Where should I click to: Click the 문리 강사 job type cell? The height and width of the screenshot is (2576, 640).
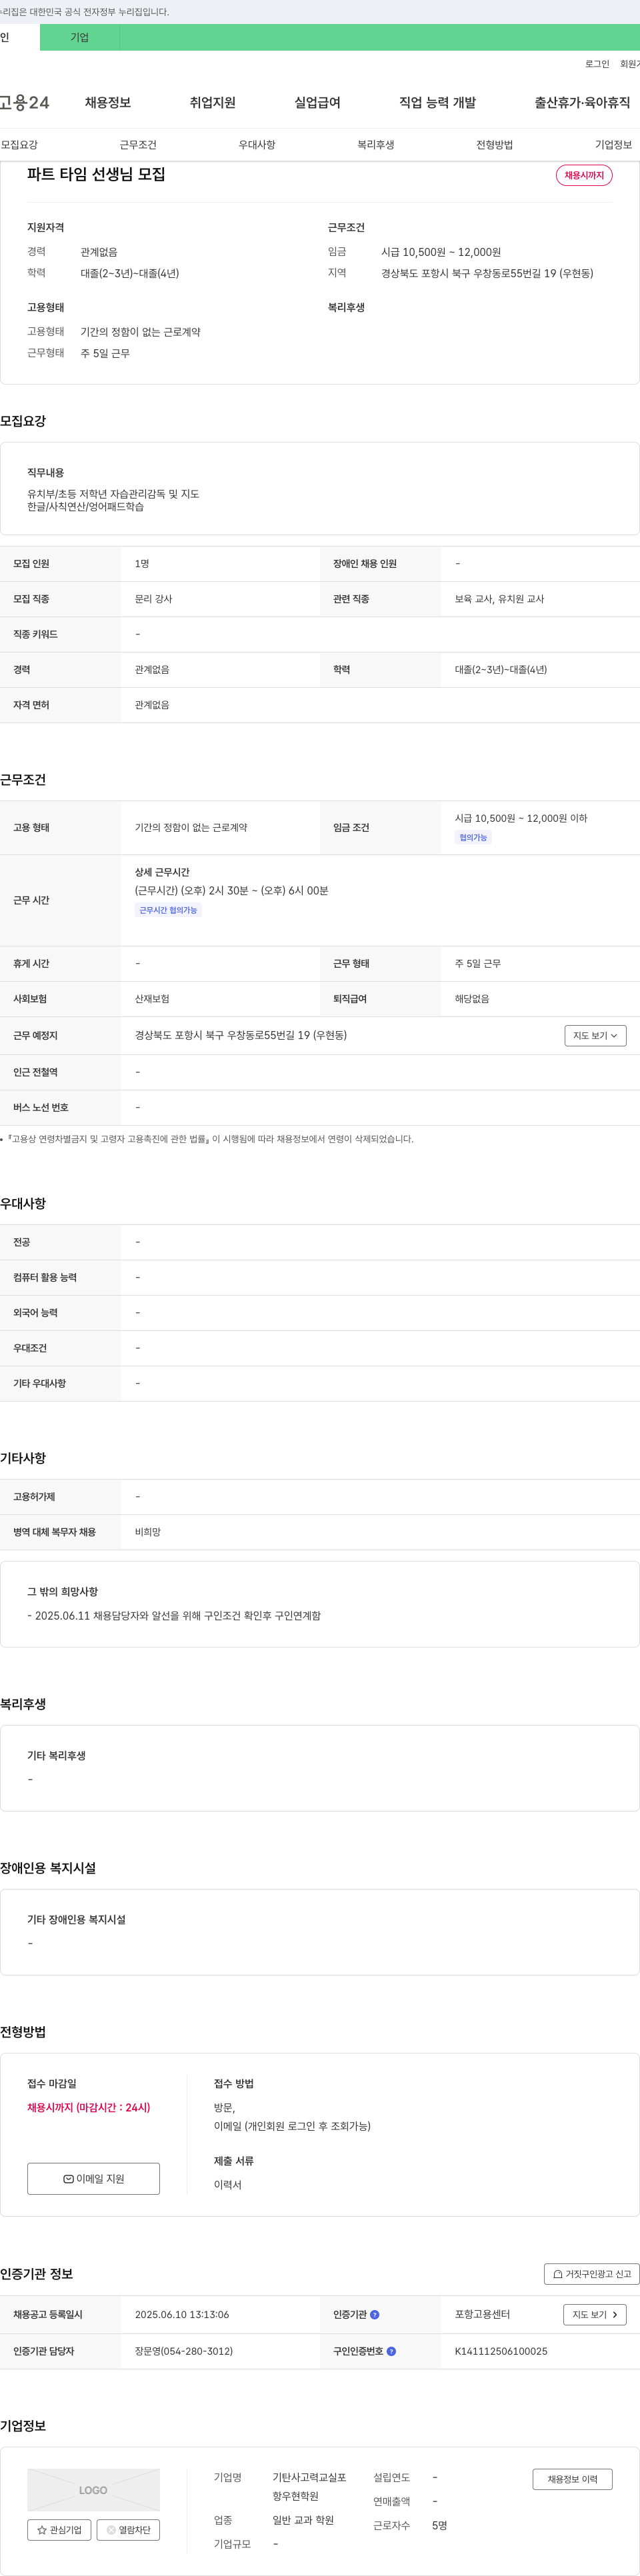point(153,599)
